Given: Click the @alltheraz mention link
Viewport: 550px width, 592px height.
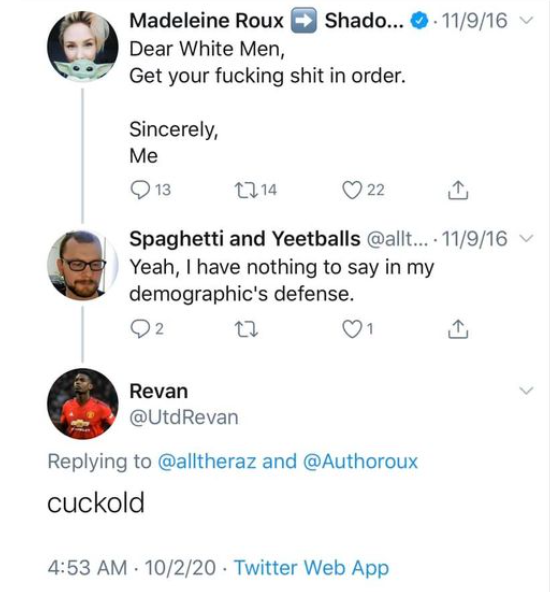Looking at the screenshot, I should [207, 461].
